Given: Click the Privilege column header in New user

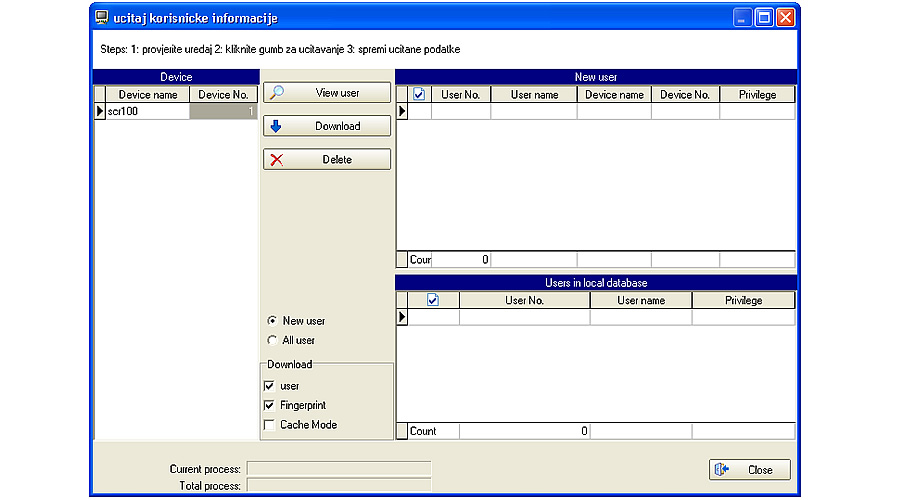Looking at the screenshot, I should click(756, 95).
